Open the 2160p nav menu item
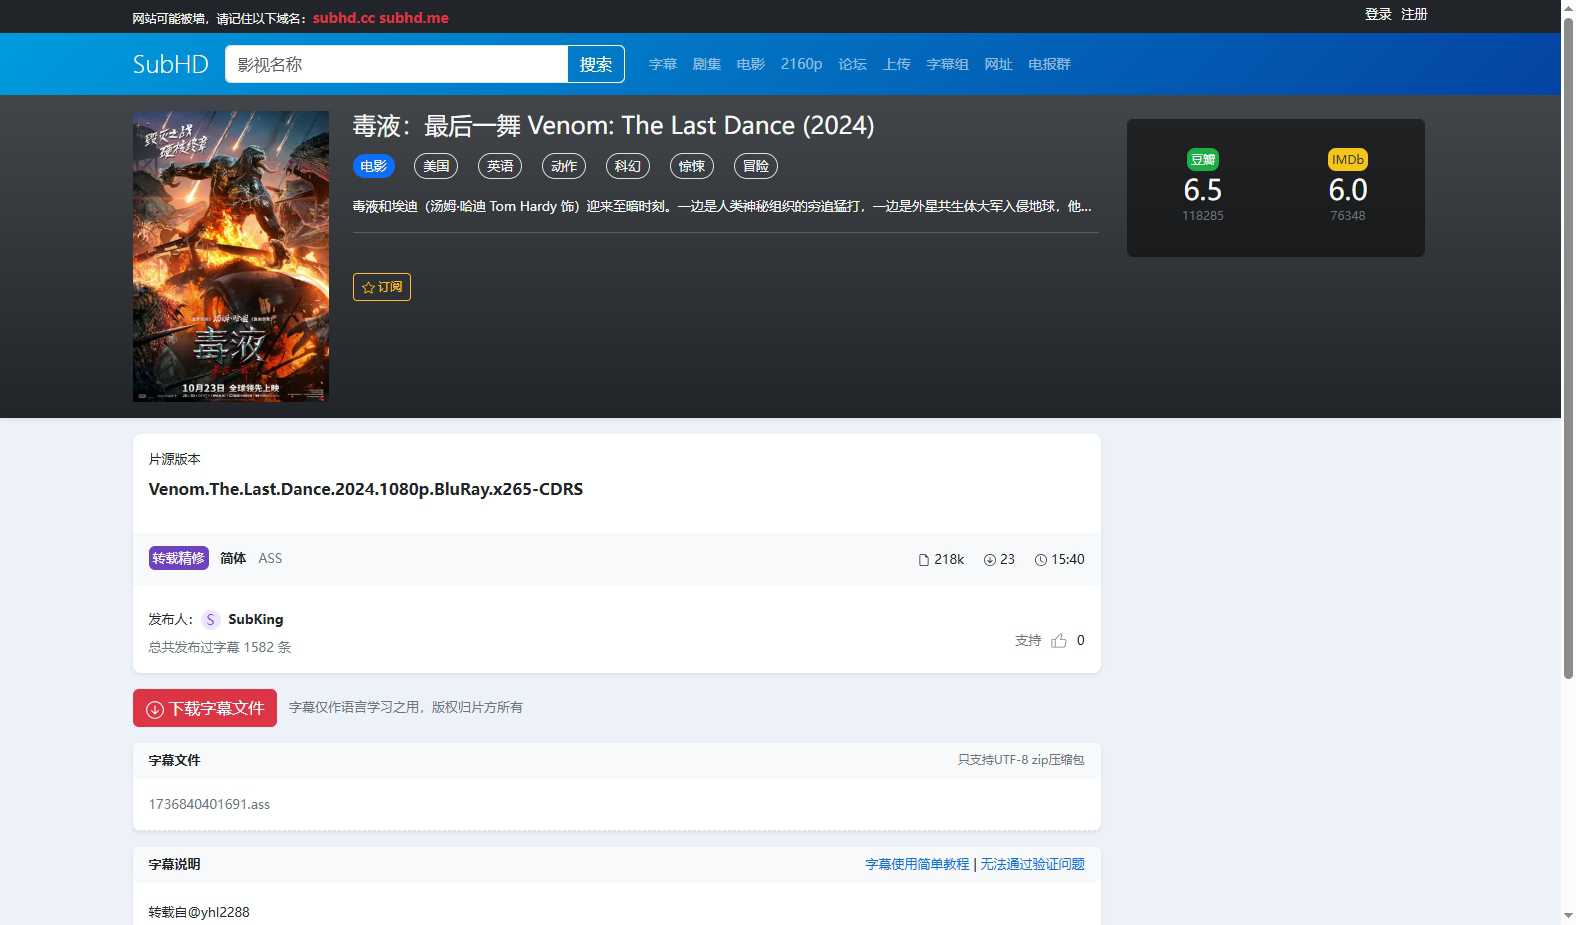The image size is (1576, 925). pos(802,64)
